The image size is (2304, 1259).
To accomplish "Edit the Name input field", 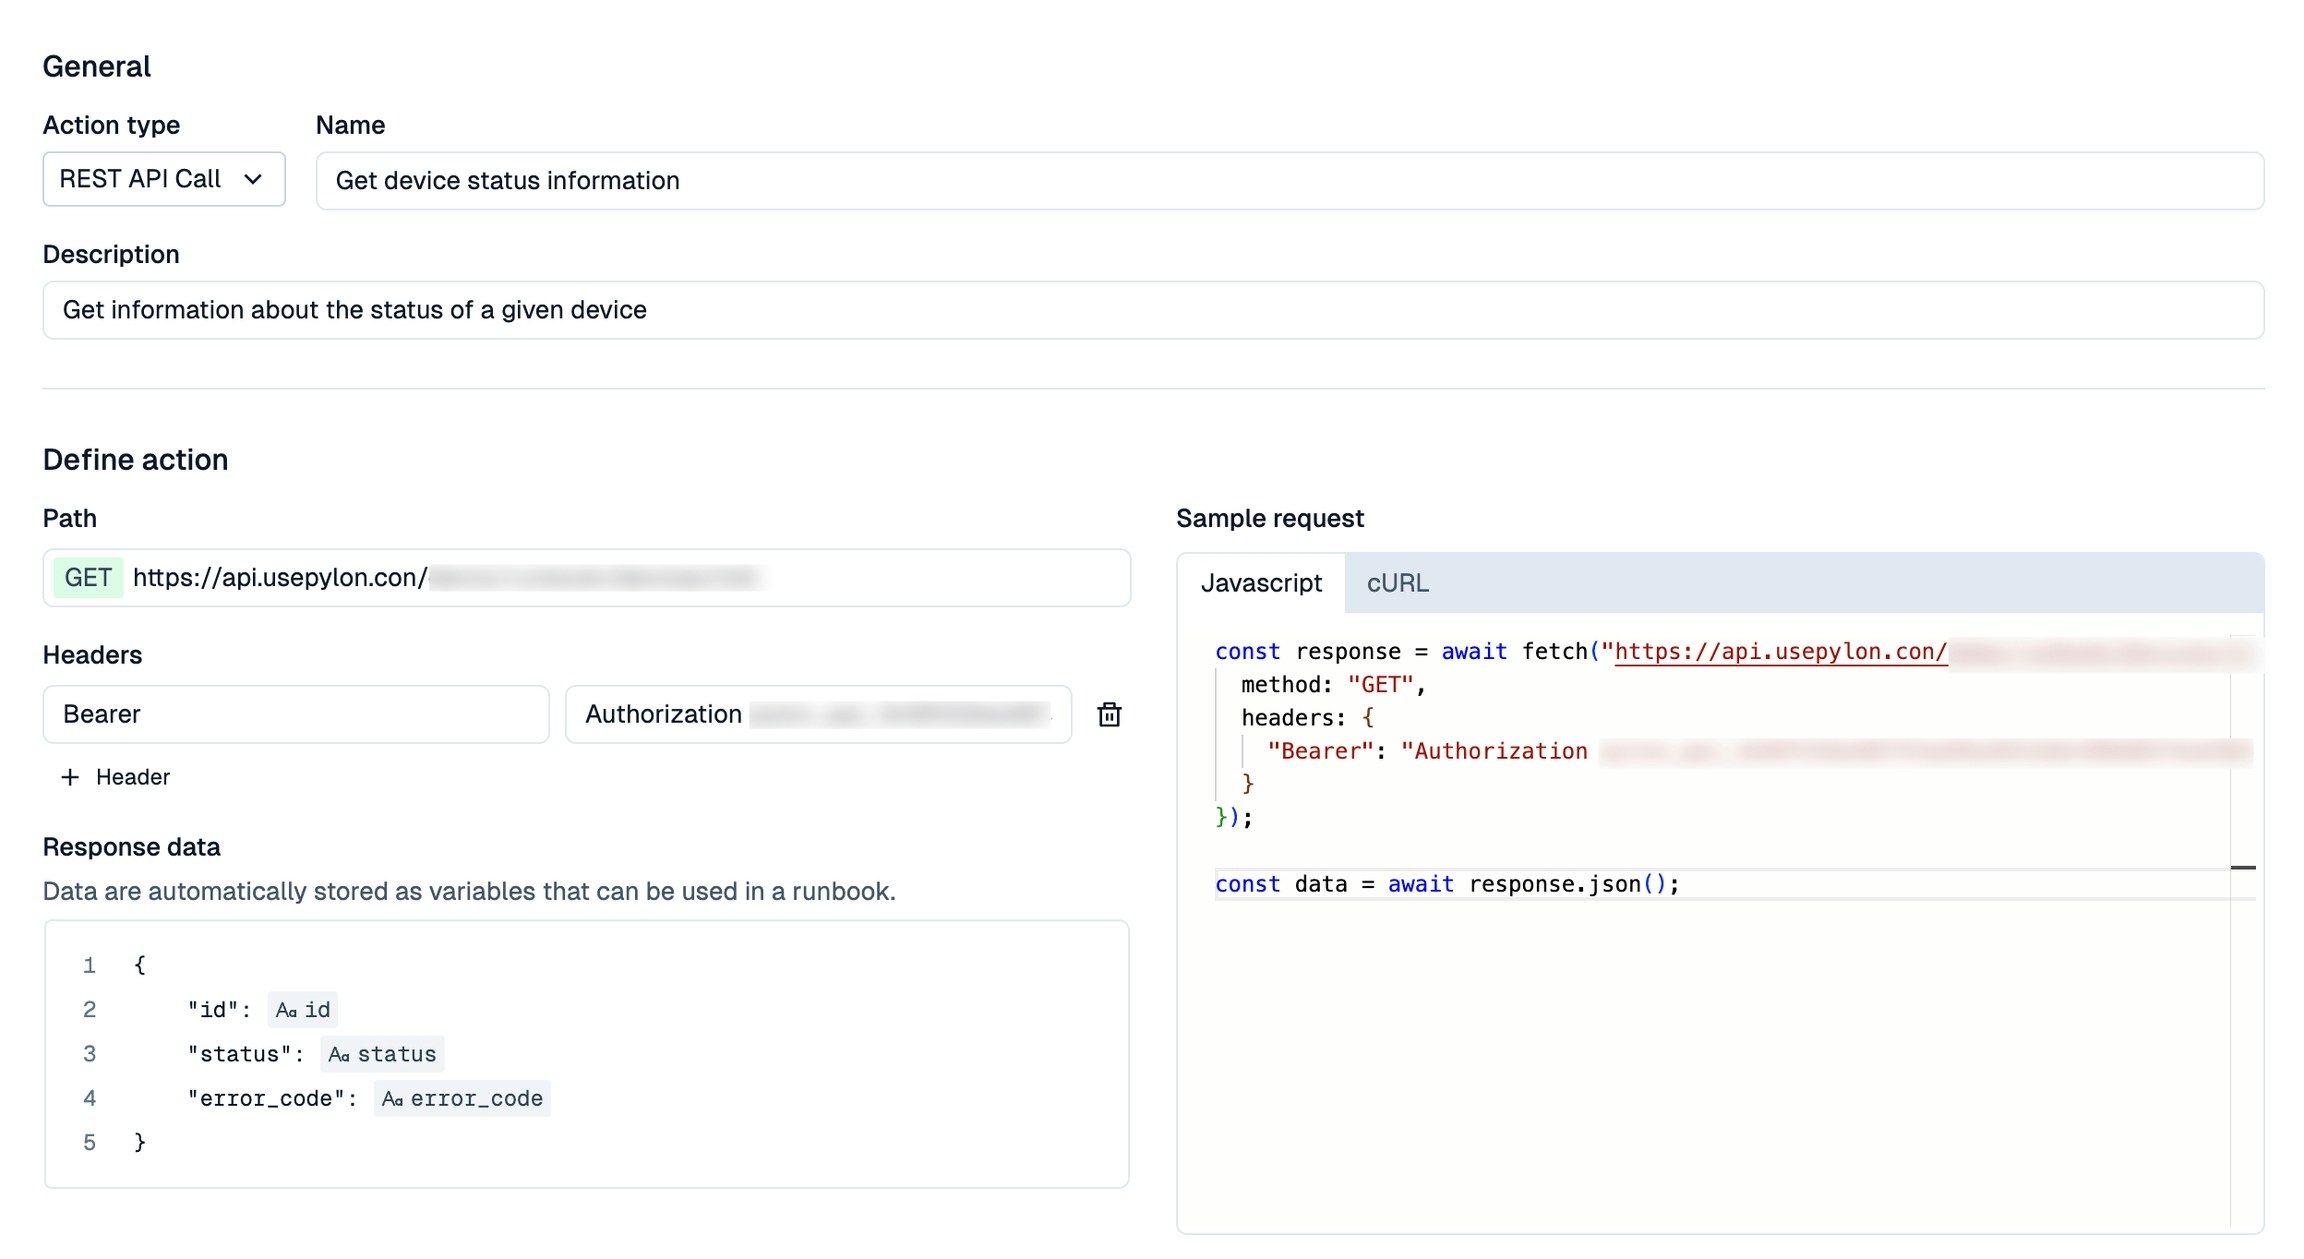I will tap(1288, 181).
